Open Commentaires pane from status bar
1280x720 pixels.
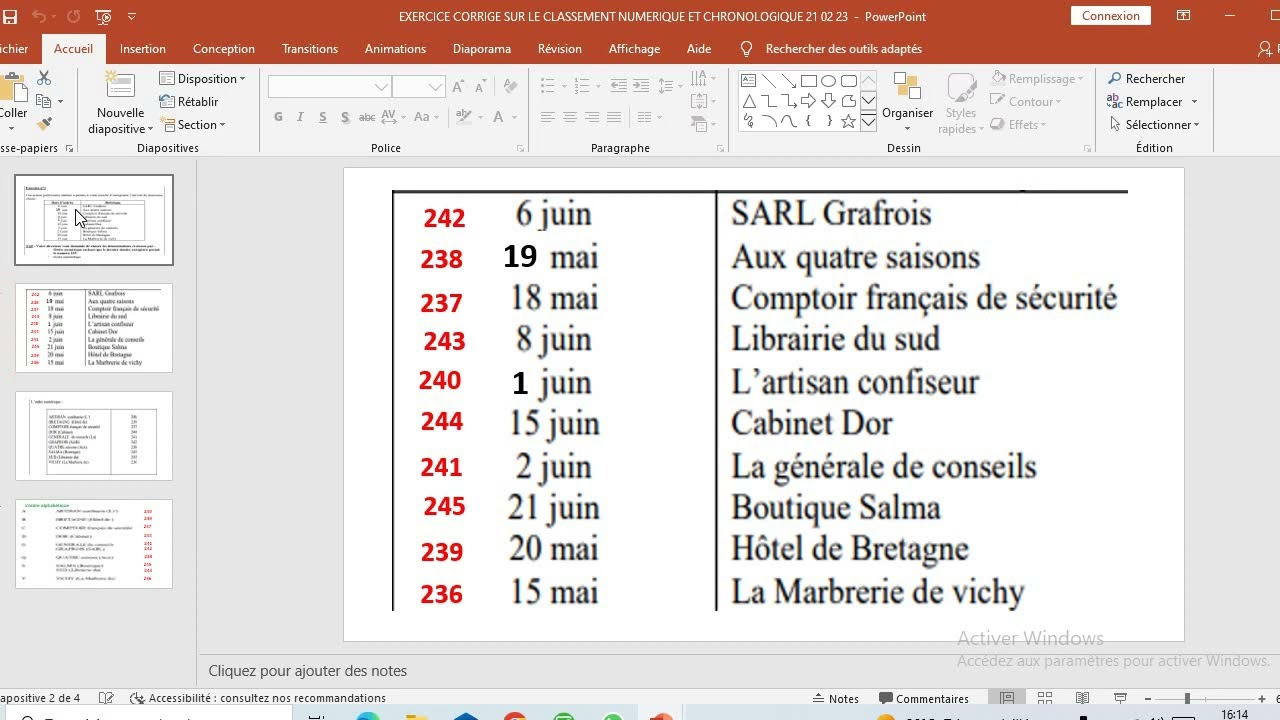pos(924,698)
